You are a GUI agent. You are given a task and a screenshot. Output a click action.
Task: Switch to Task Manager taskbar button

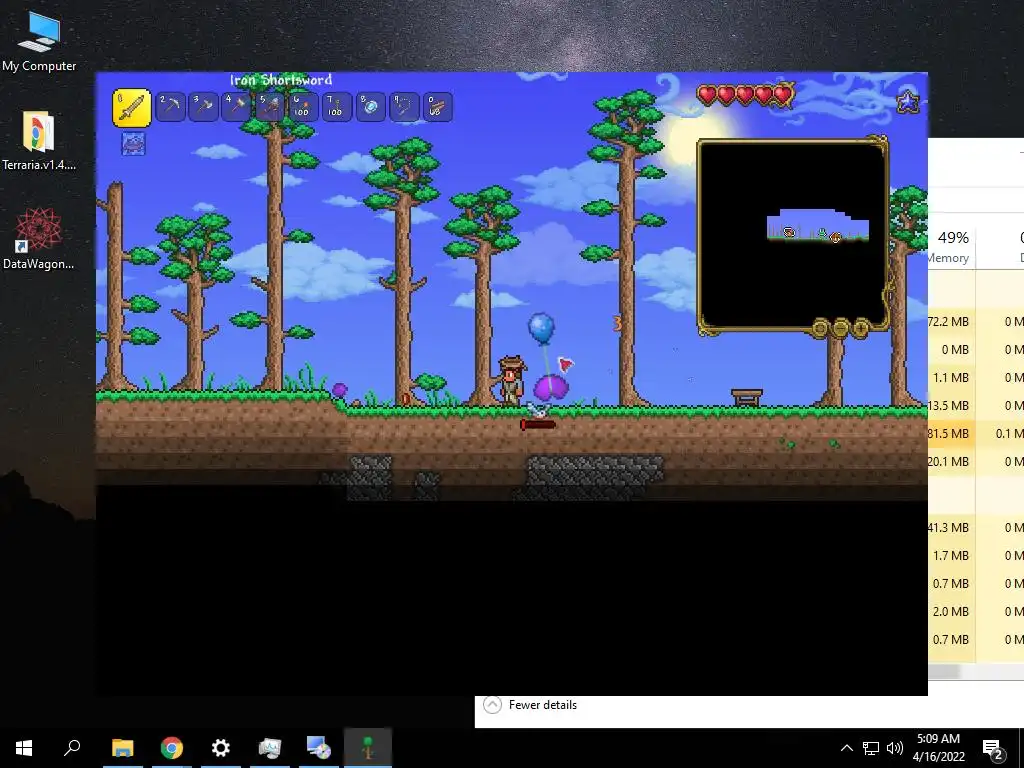270,748
